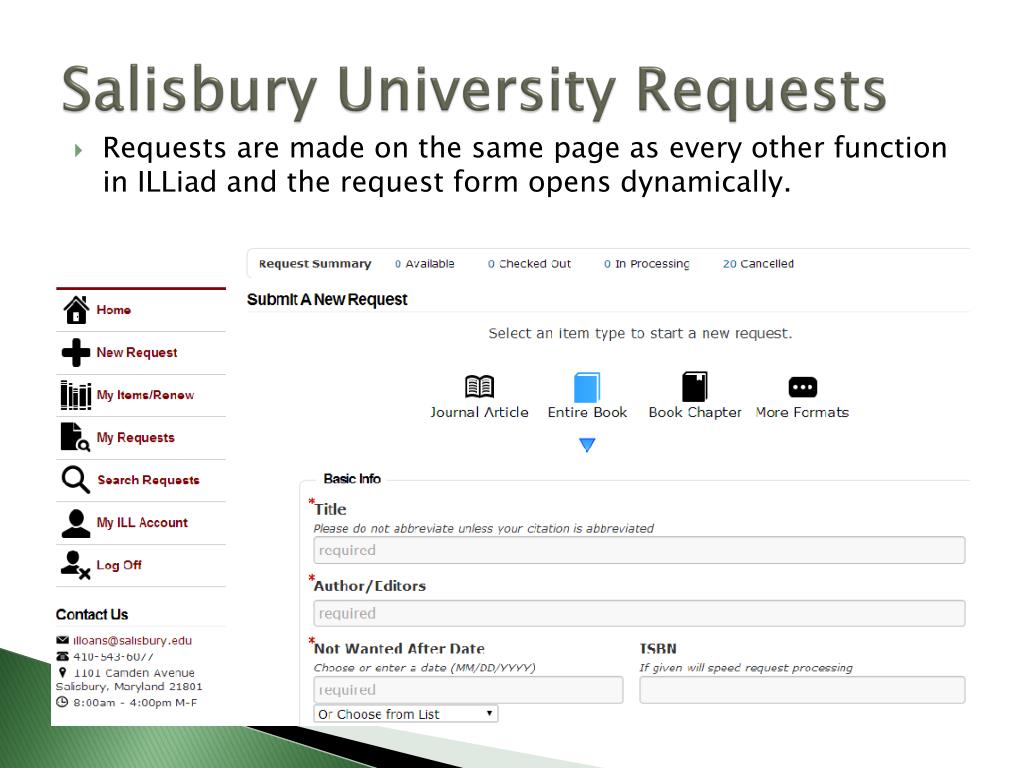Click the My Requests document icon

(x=75, y=438)
